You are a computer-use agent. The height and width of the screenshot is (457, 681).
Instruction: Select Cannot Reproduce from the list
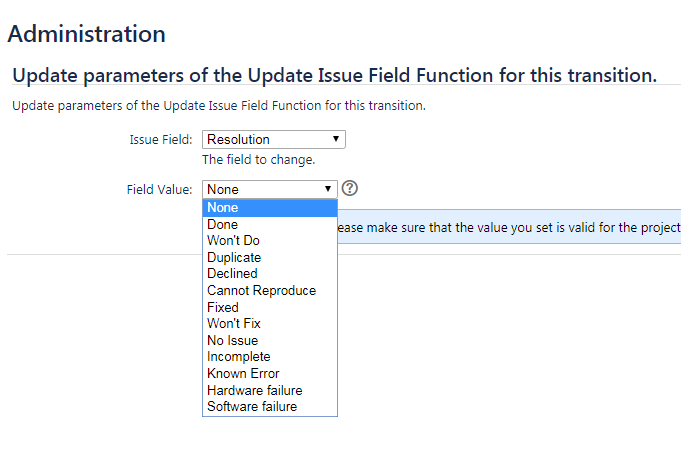click(x=270, y=291)
